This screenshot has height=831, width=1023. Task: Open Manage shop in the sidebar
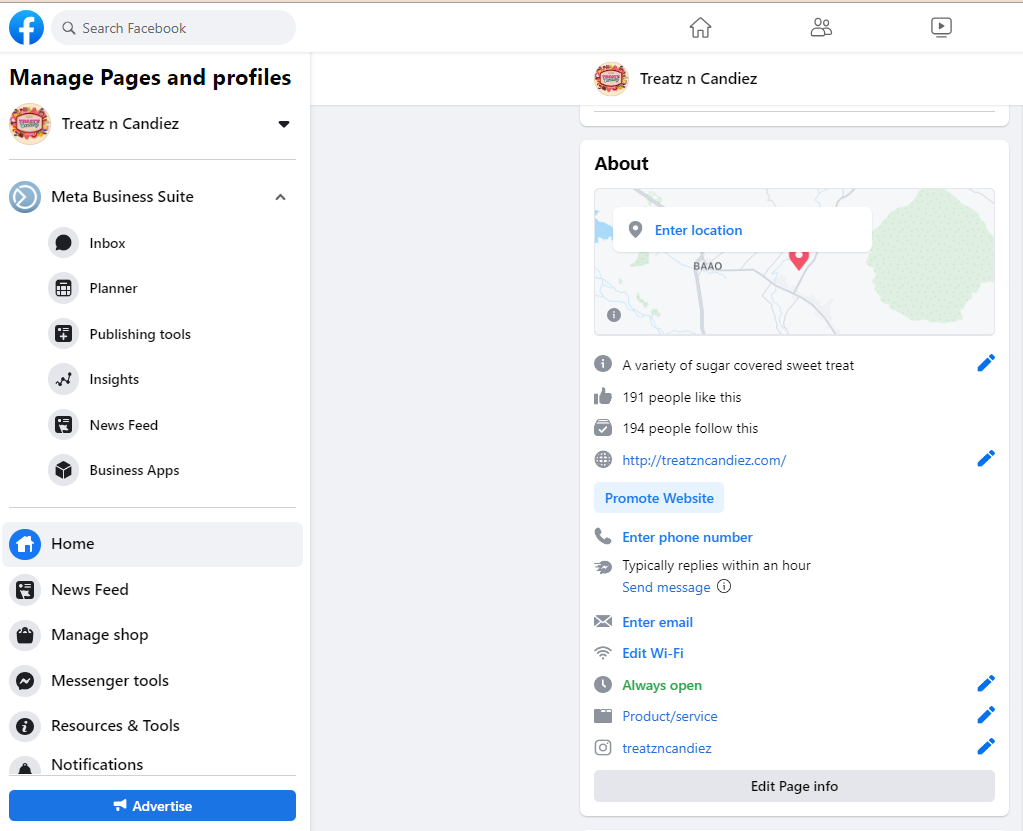click(x=99, y=635)
